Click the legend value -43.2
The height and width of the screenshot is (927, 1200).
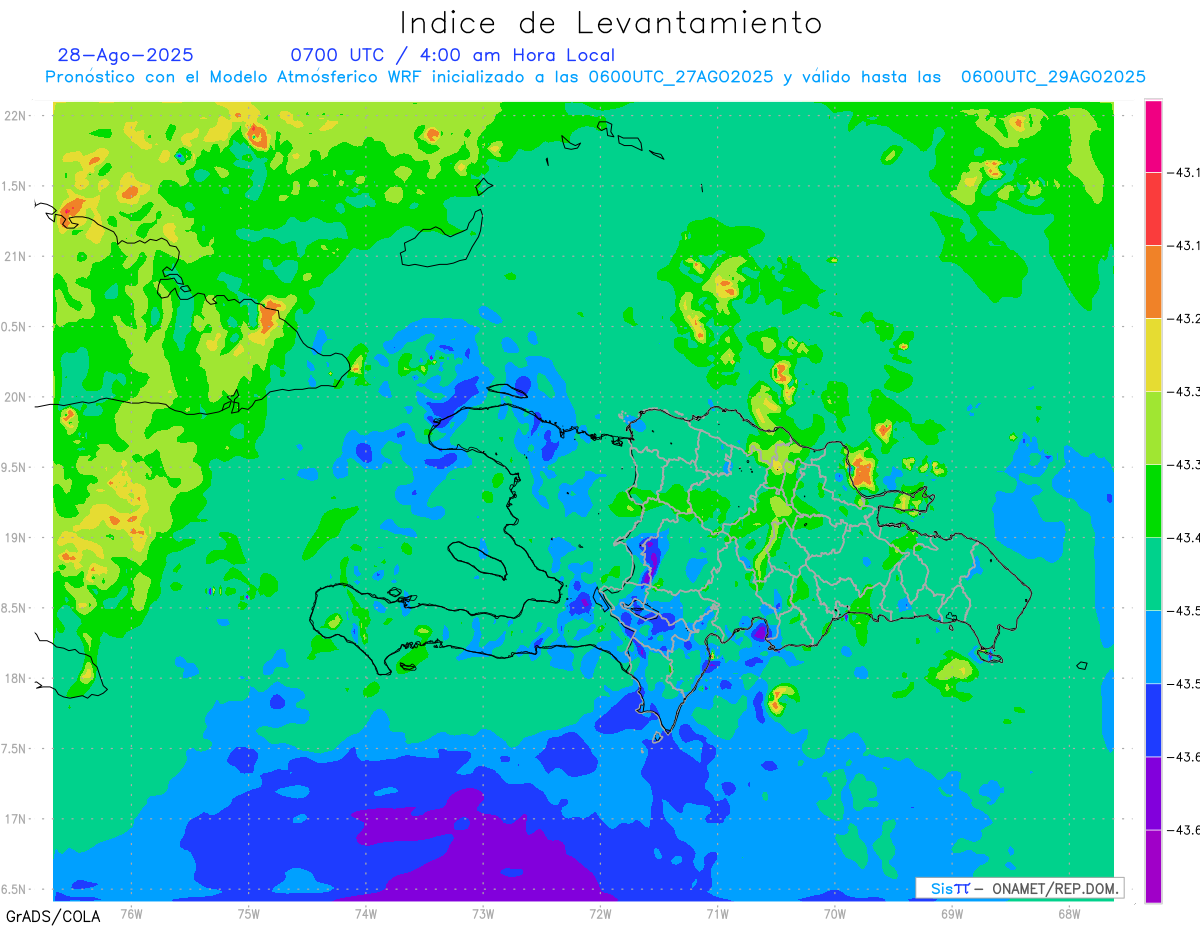click(x=1186, y=319)
